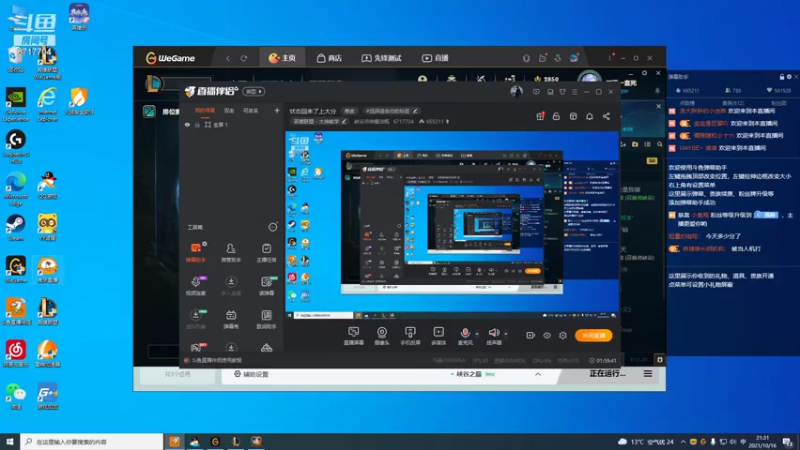Add 手机投屏 phone casting source

pyautogui.click(x=410, y=336)
